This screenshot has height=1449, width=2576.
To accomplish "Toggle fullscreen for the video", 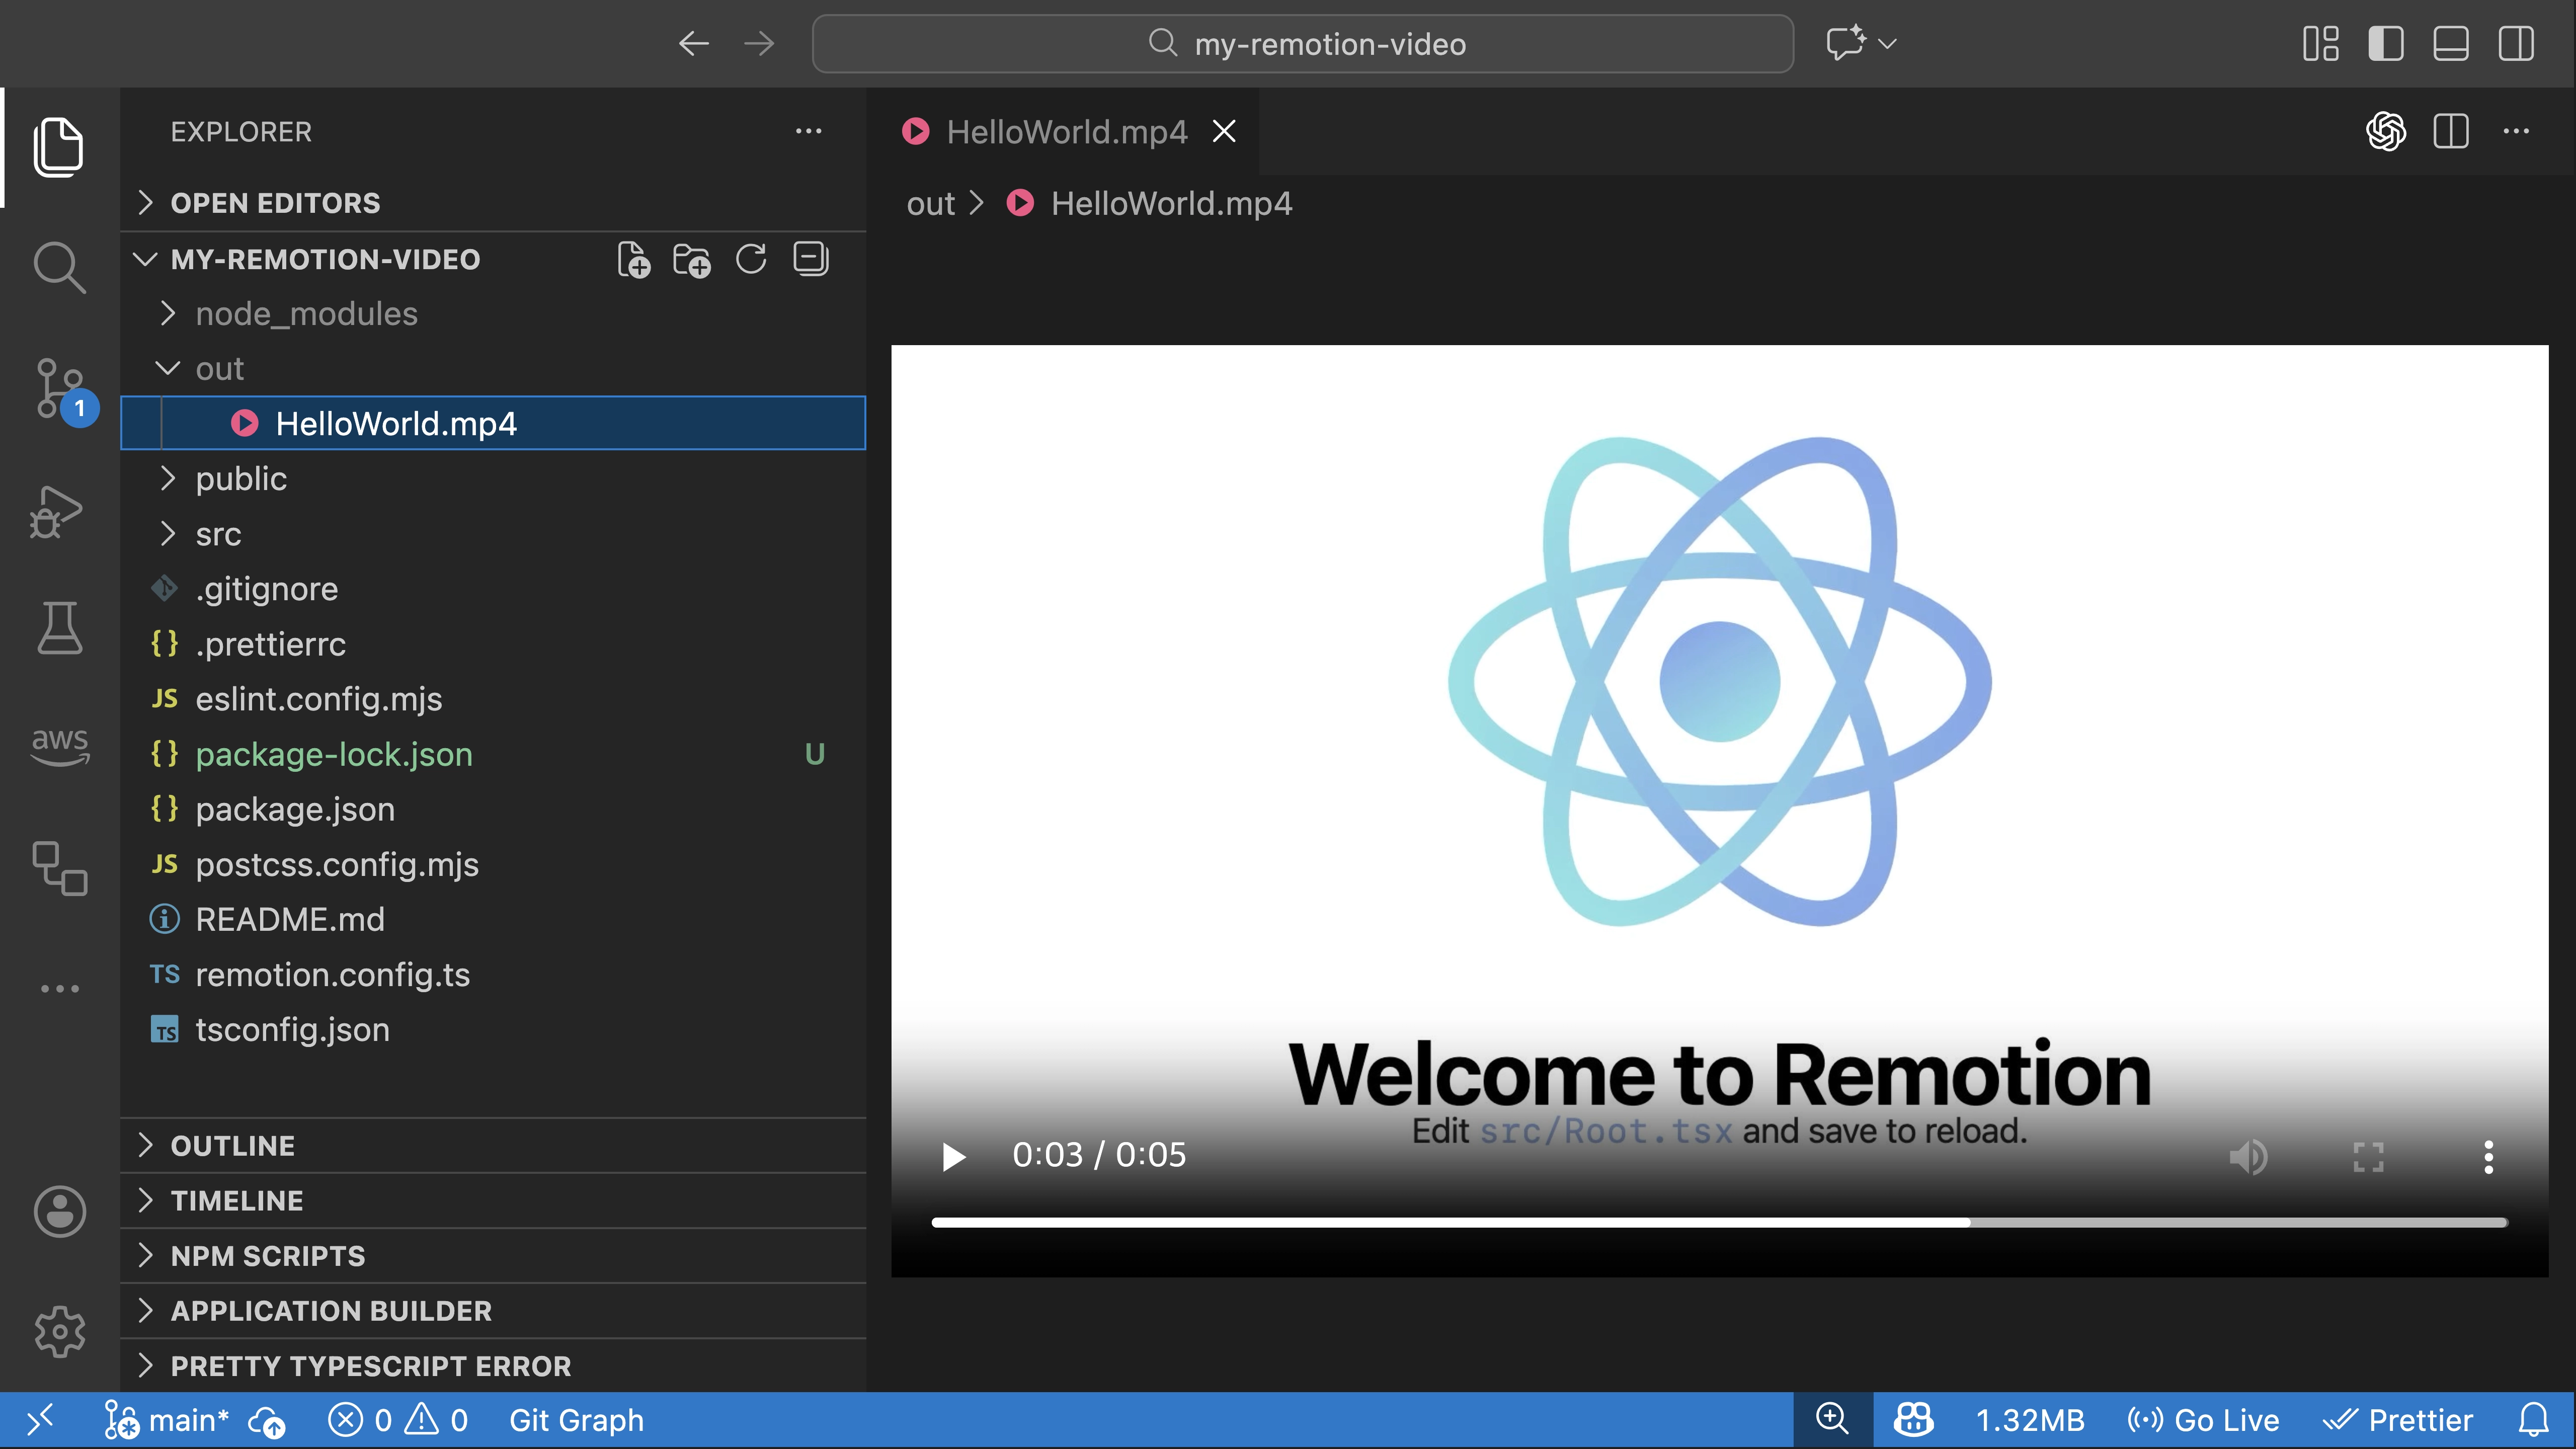I will (x=2369, y=1157).
